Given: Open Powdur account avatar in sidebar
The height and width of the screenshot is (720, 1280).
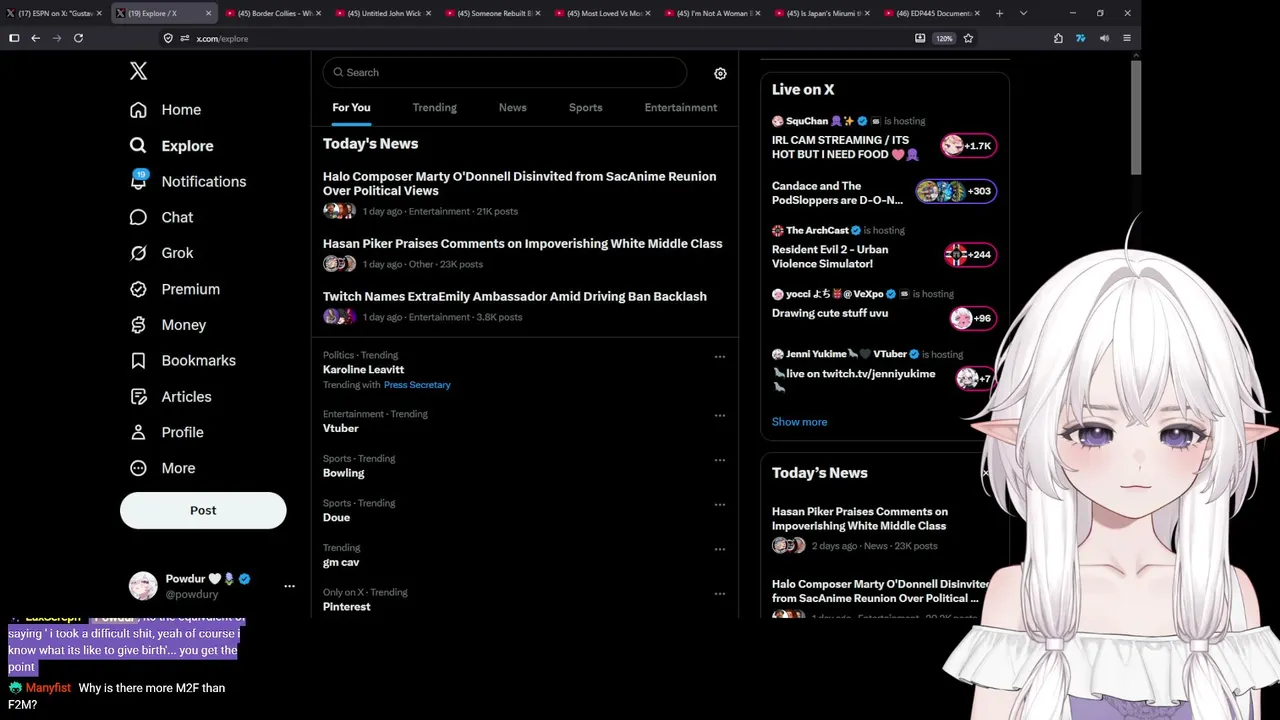Looking at the screenshot, I should point(143,586).
